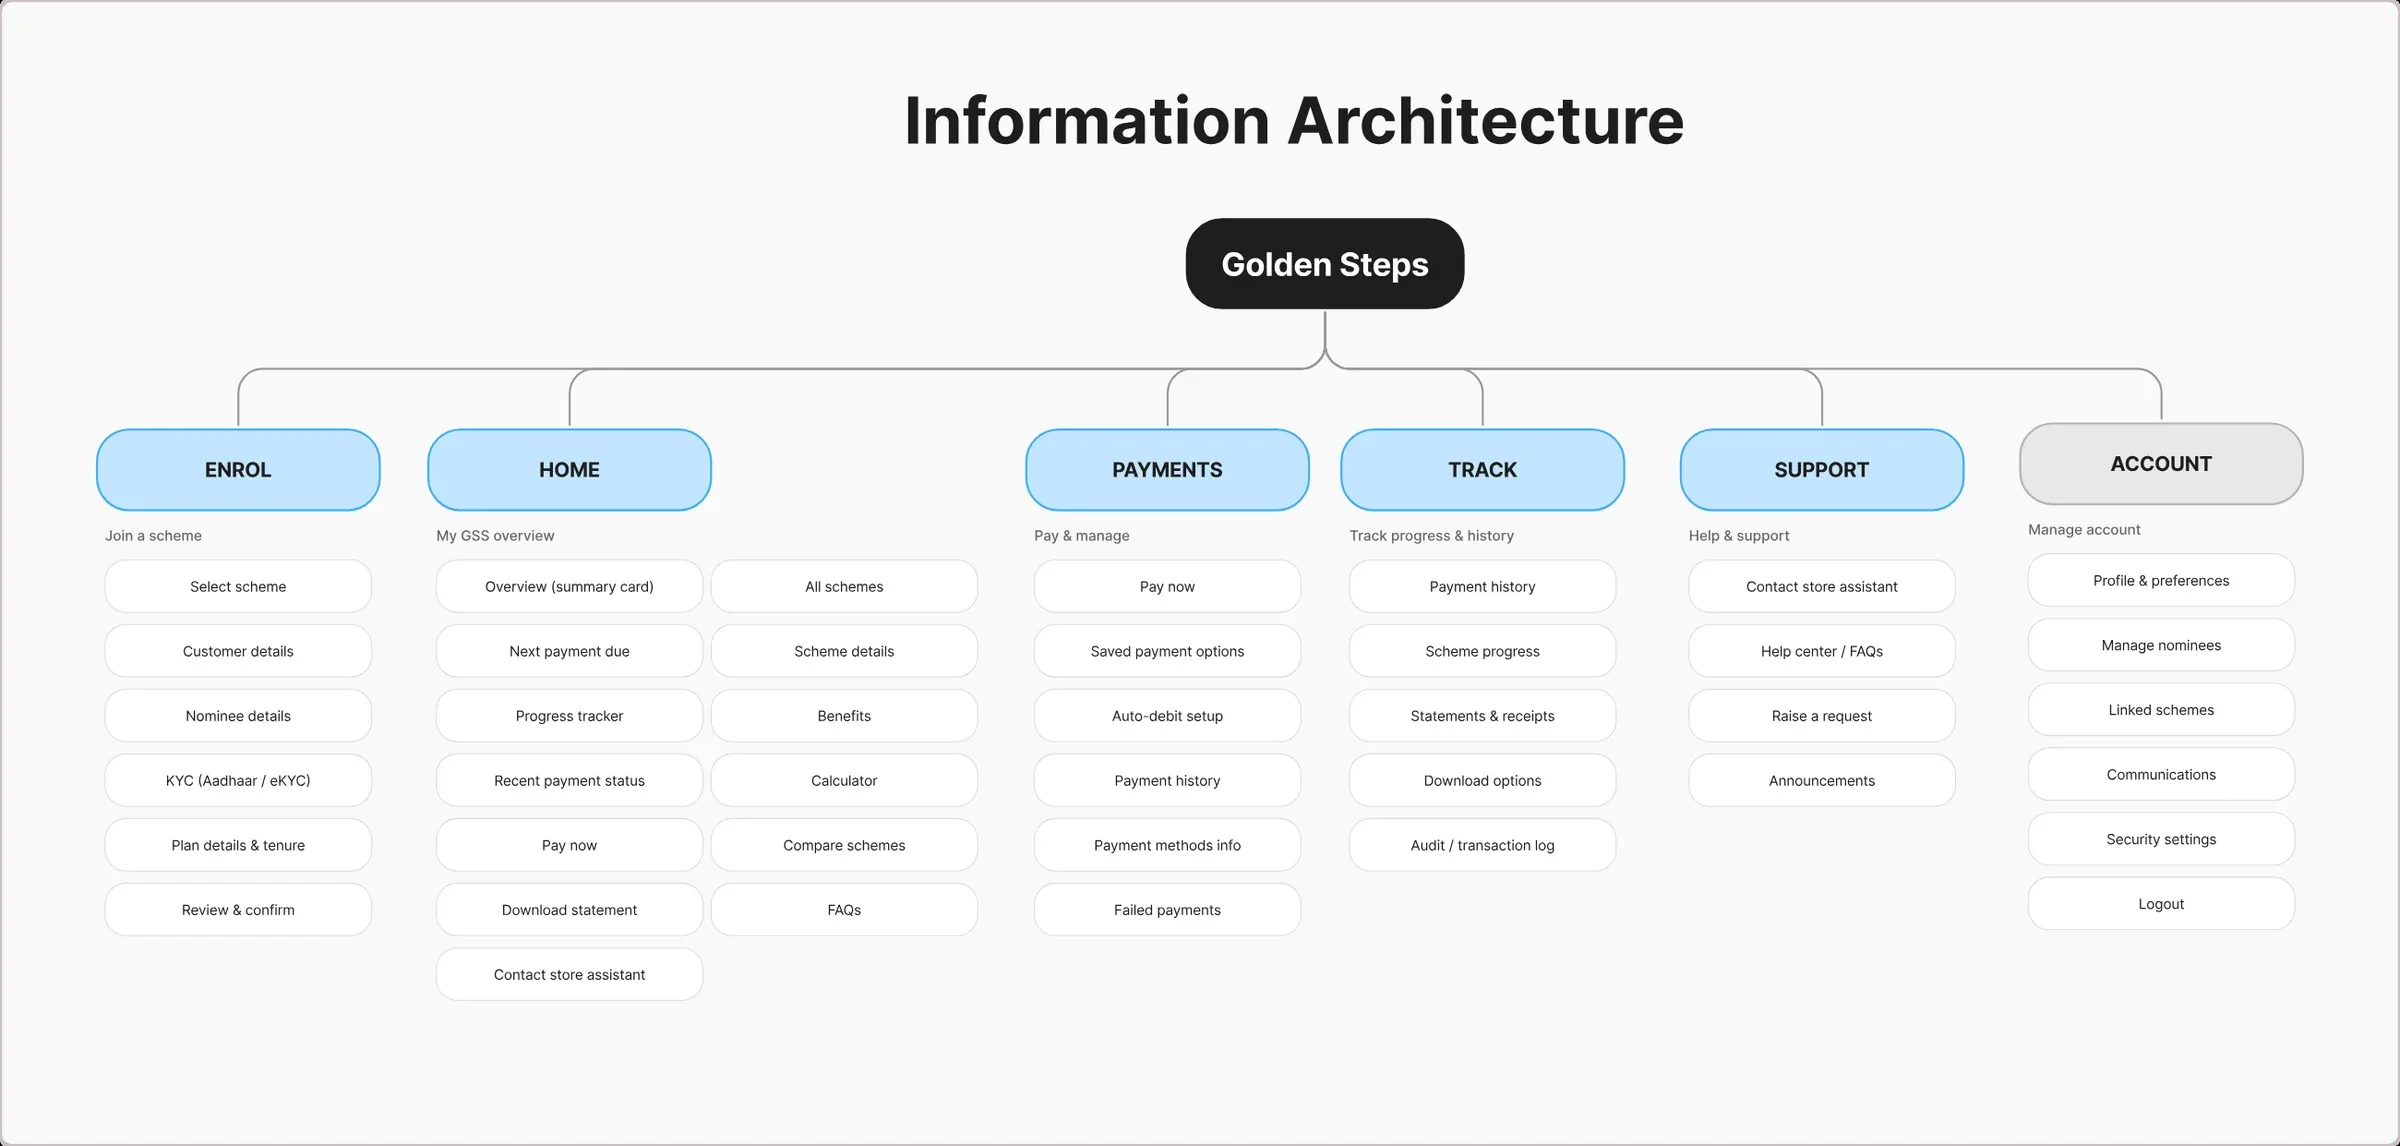
Task: Click the Compare schemes node
Action: coord(844,845)
